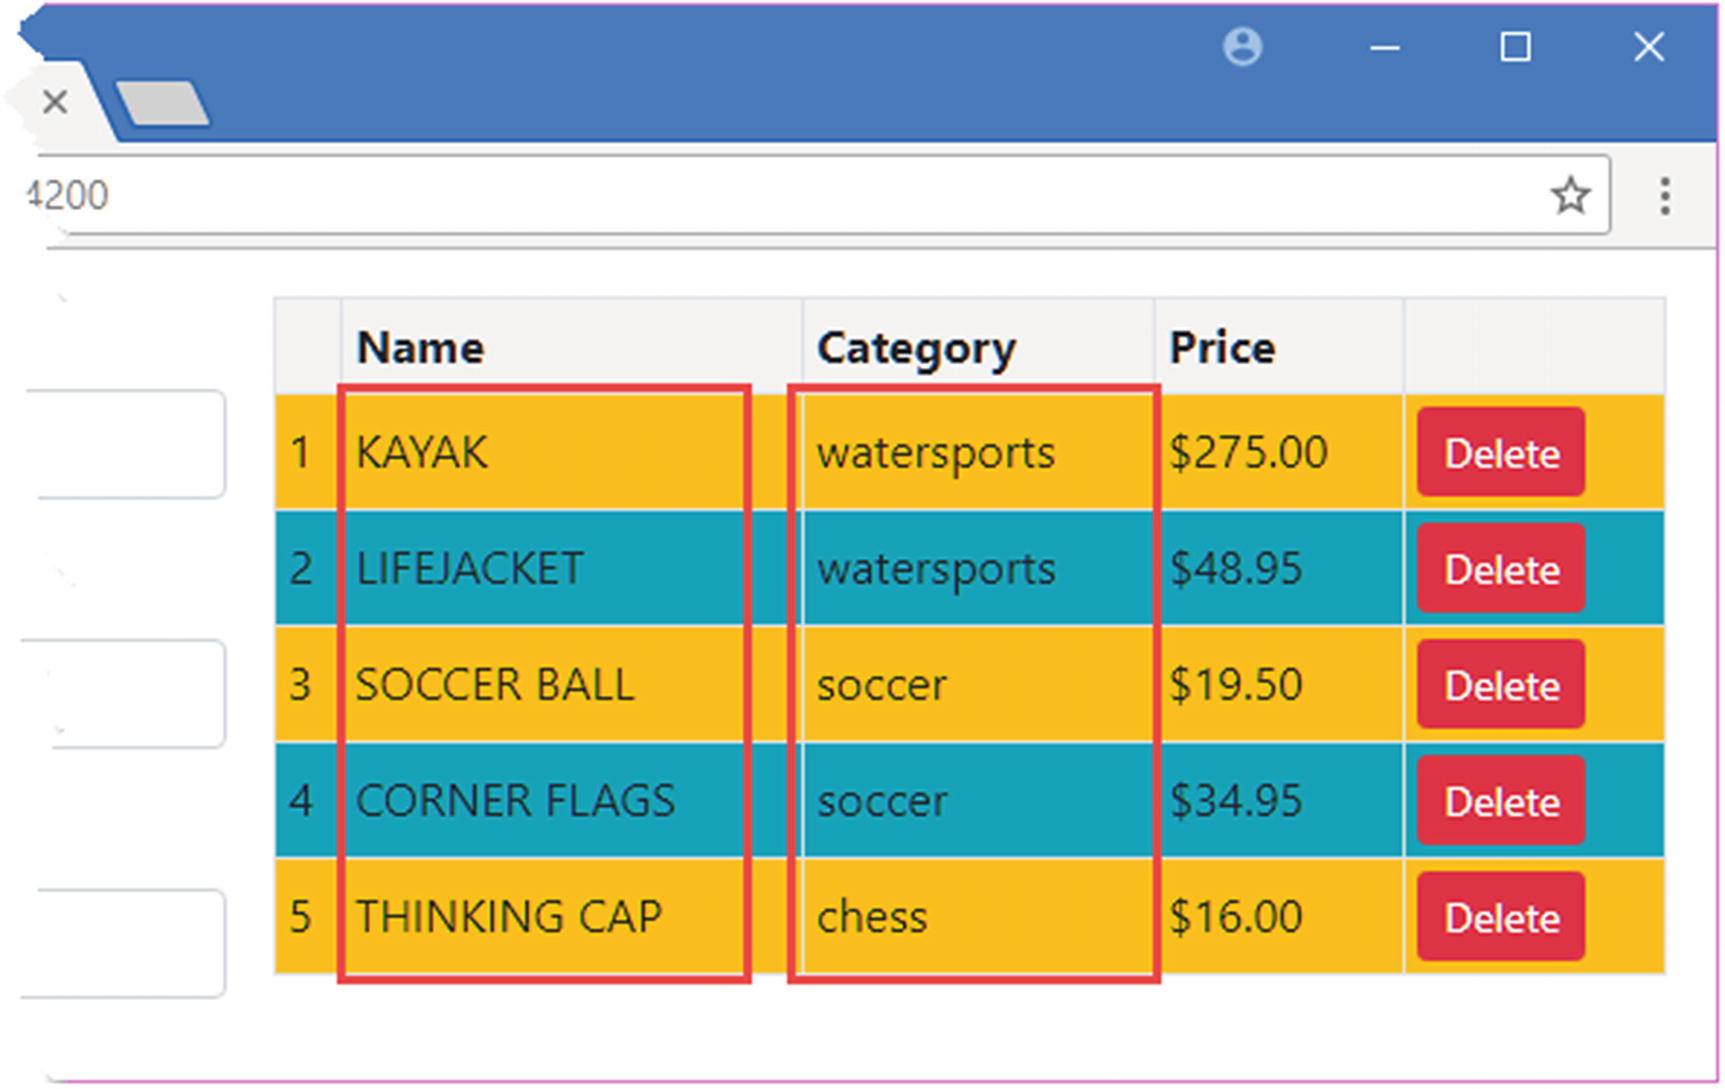Maximize the browser window
The width and height of the screenshot is (1725, 1089).
1515,47
